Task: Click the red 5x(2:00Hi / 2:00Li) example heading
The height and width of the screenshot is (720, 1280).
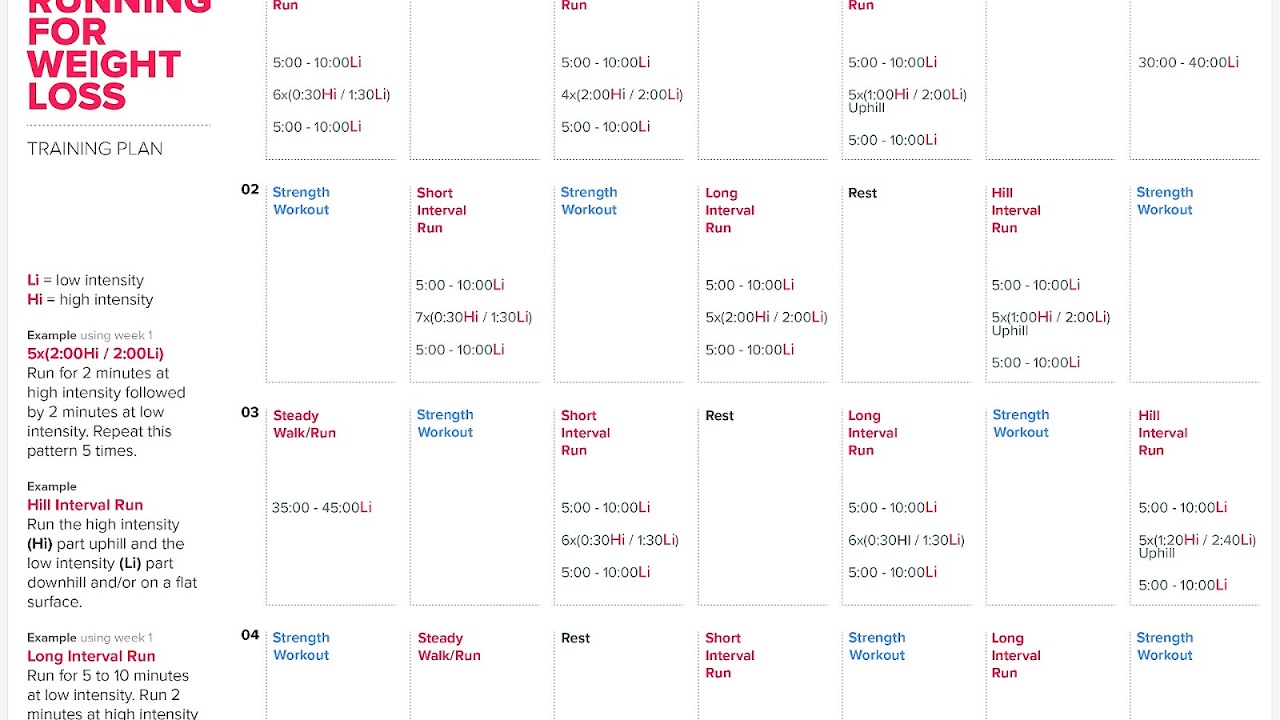Action: [x=95, y=353]
